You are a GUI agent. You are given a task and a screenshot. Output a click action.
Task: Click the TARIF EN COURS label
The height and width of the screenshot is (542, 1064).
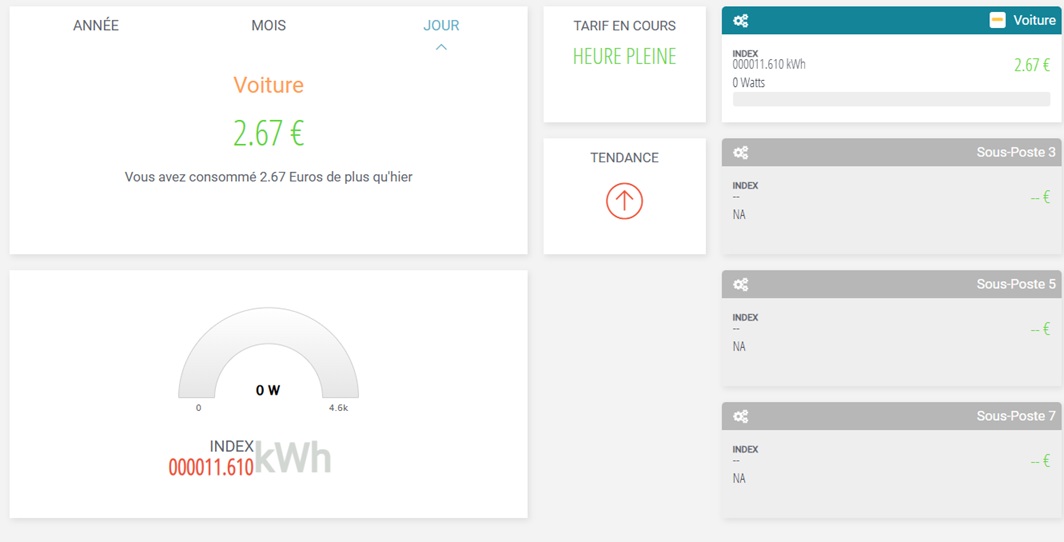coord(624,26)
